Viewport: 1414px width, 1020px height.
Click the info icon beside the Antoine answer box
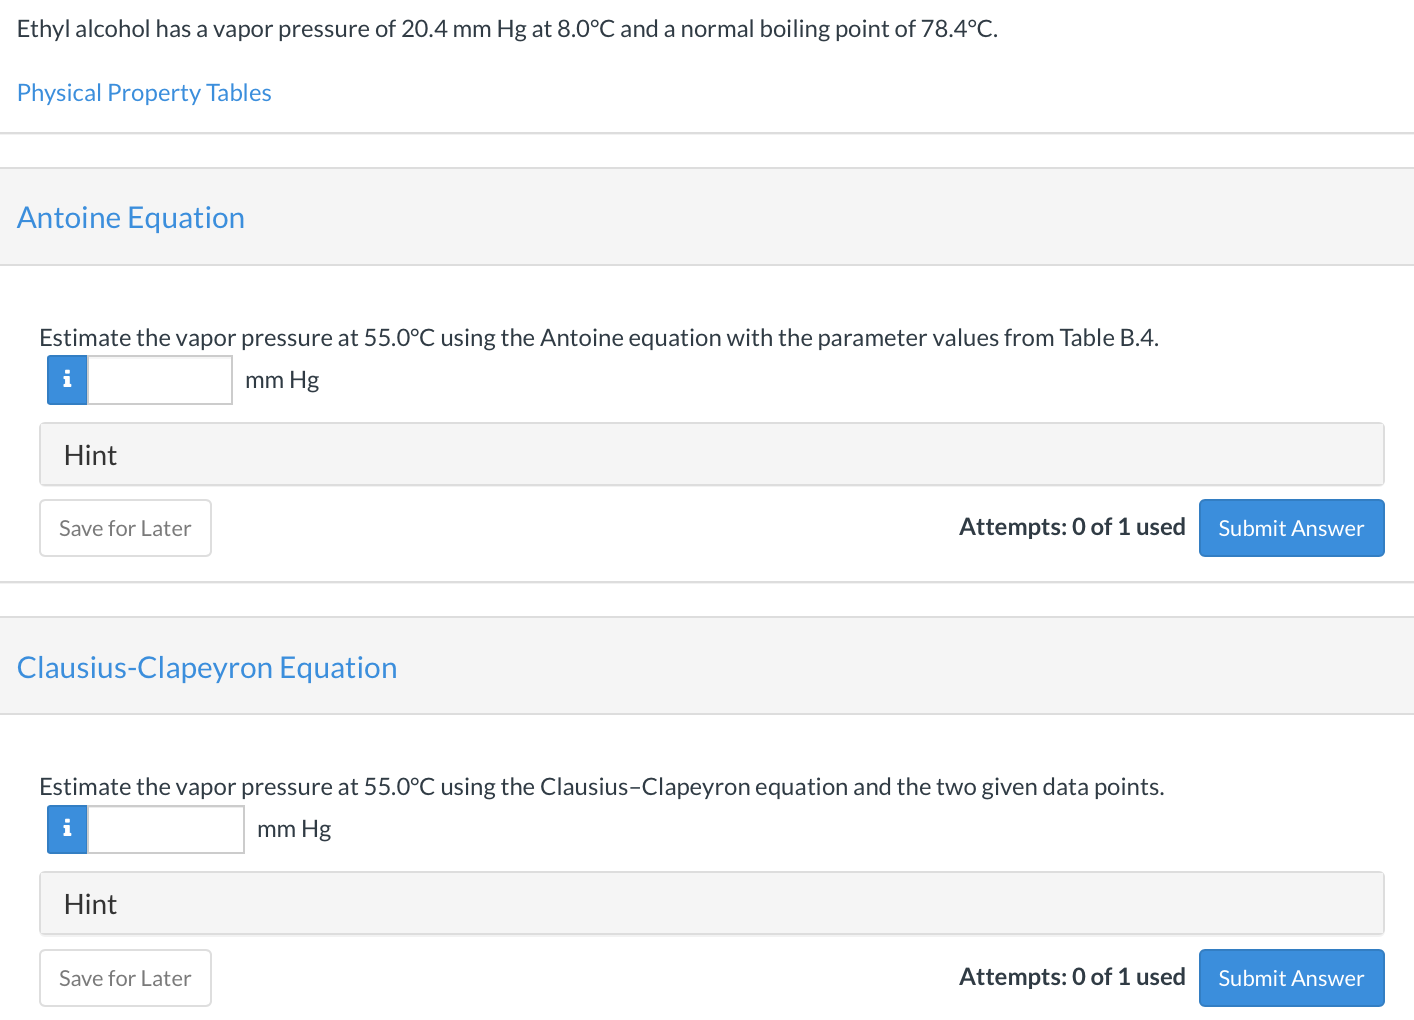67,380
